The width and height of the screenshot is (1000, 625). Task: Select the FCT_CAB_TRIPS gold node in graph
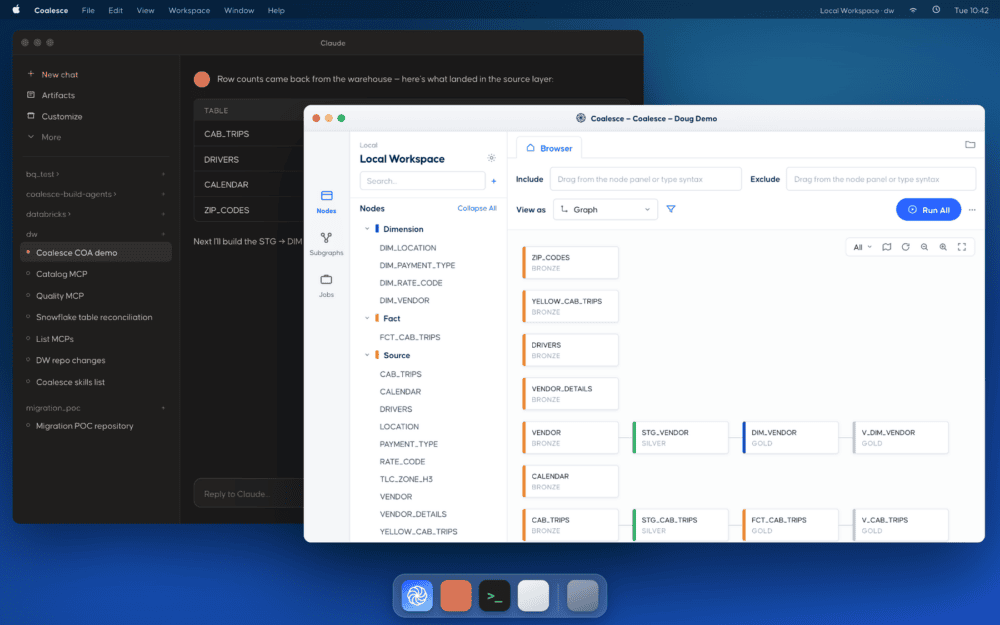(790, 525)
